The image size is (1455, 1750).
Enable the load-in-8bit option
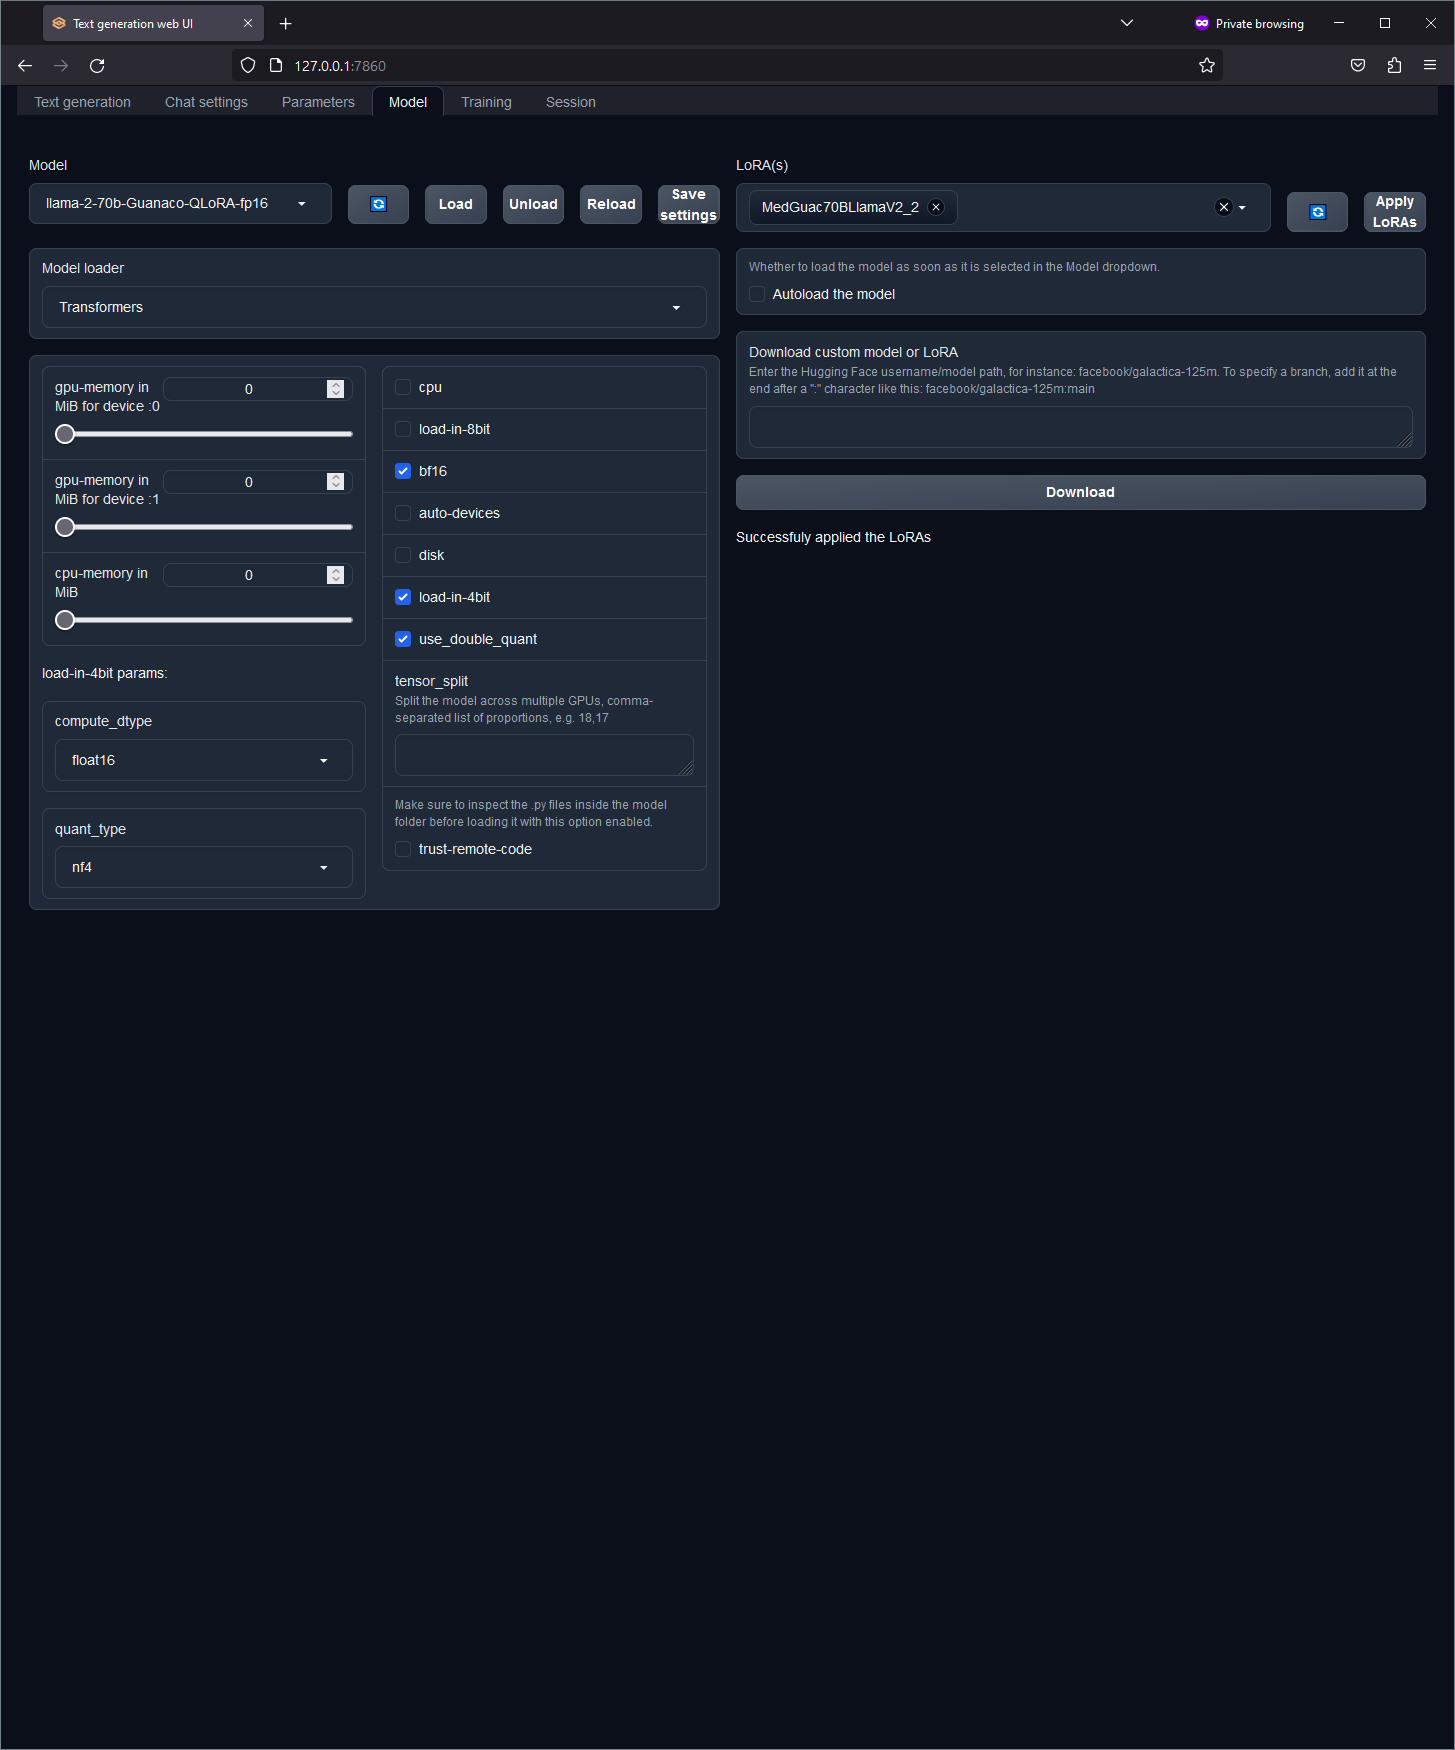point(403,429)
